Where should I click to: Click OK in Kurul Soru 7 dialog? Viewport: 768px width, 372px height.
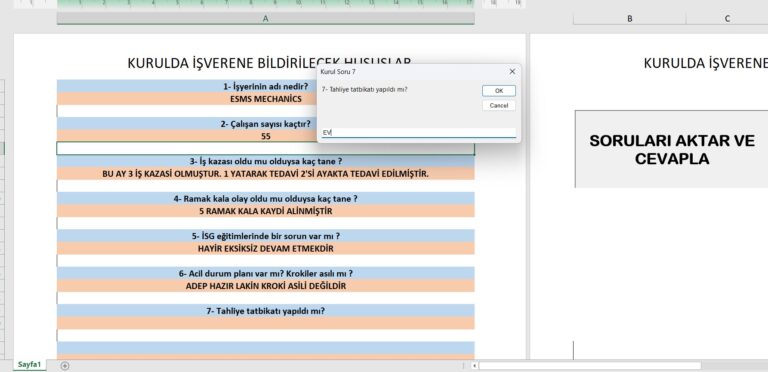499,91
